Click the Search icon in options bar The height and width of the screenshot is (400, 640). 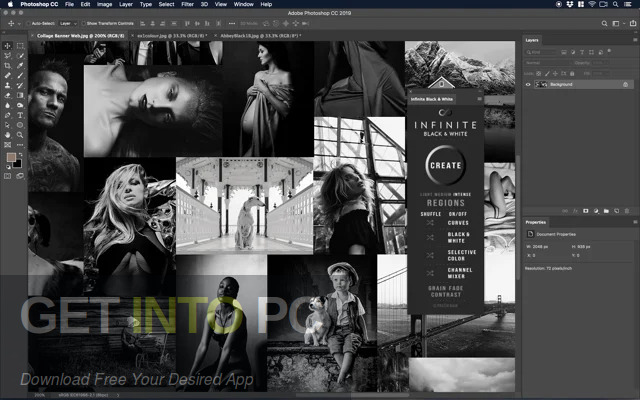point(604,24)
